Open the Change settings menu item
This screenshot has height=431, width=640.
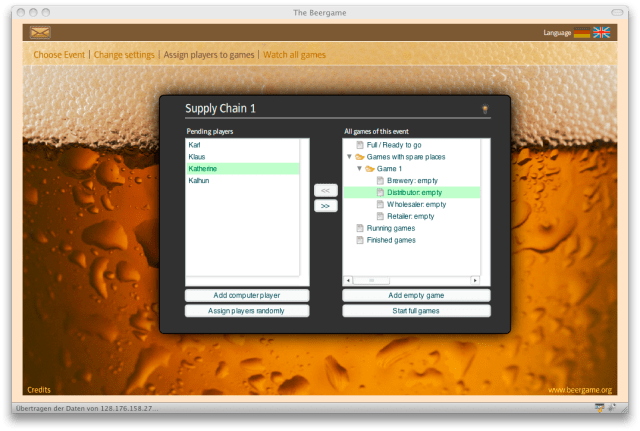click(x=125, y=54)
